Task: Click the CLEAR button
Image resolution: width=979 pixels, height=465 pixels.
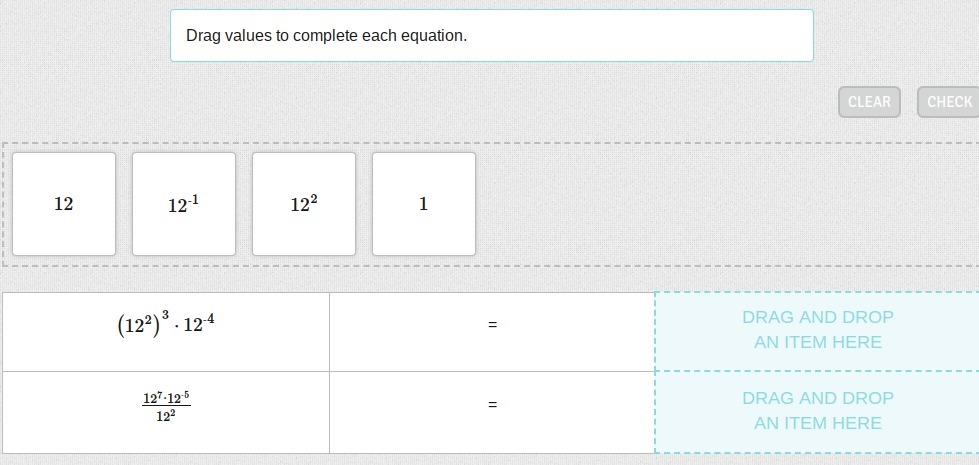Action: point(869,102)
